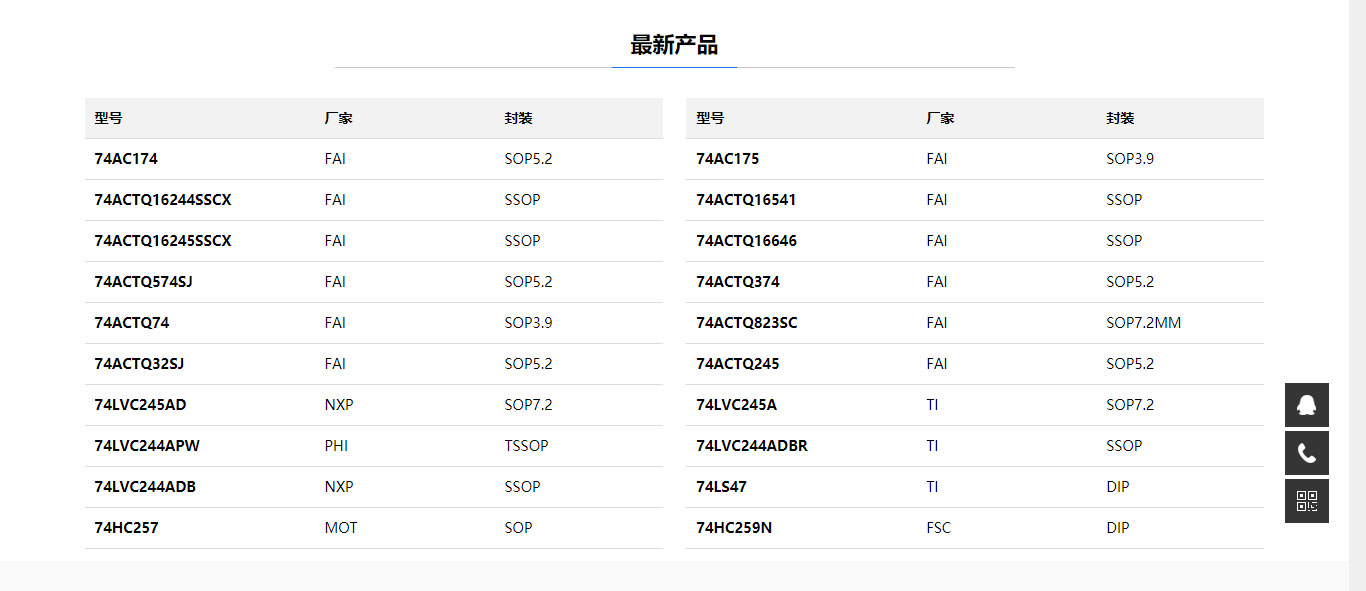Viewport: 1366px width, 591px height.
Task: Select part number 74ACTQ16244SSCX
Action: tap(163, 200)
